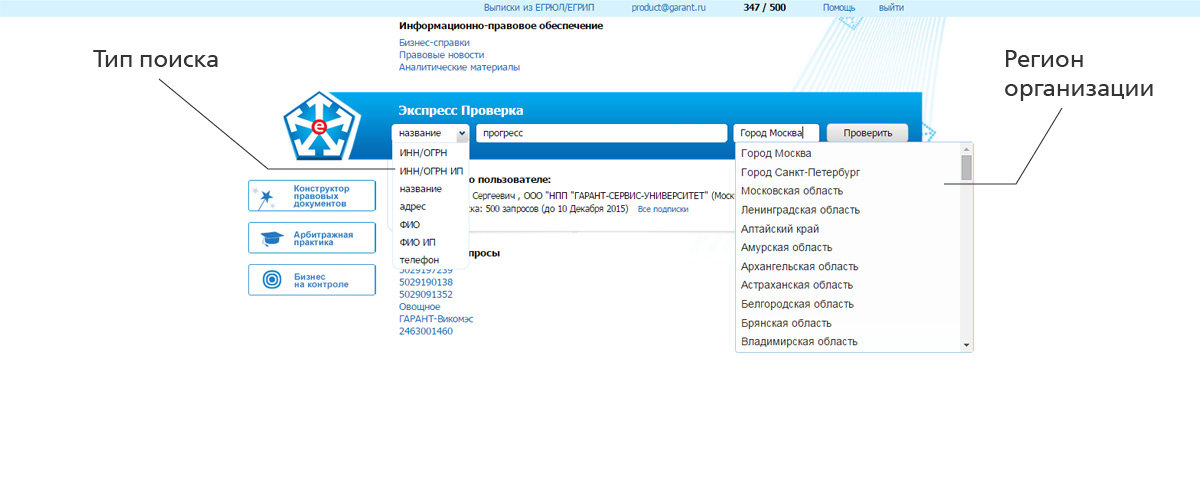Screen dimensions: 1200x484
Task: Click the Express Check snowflake logo
Action: [320, 126]
